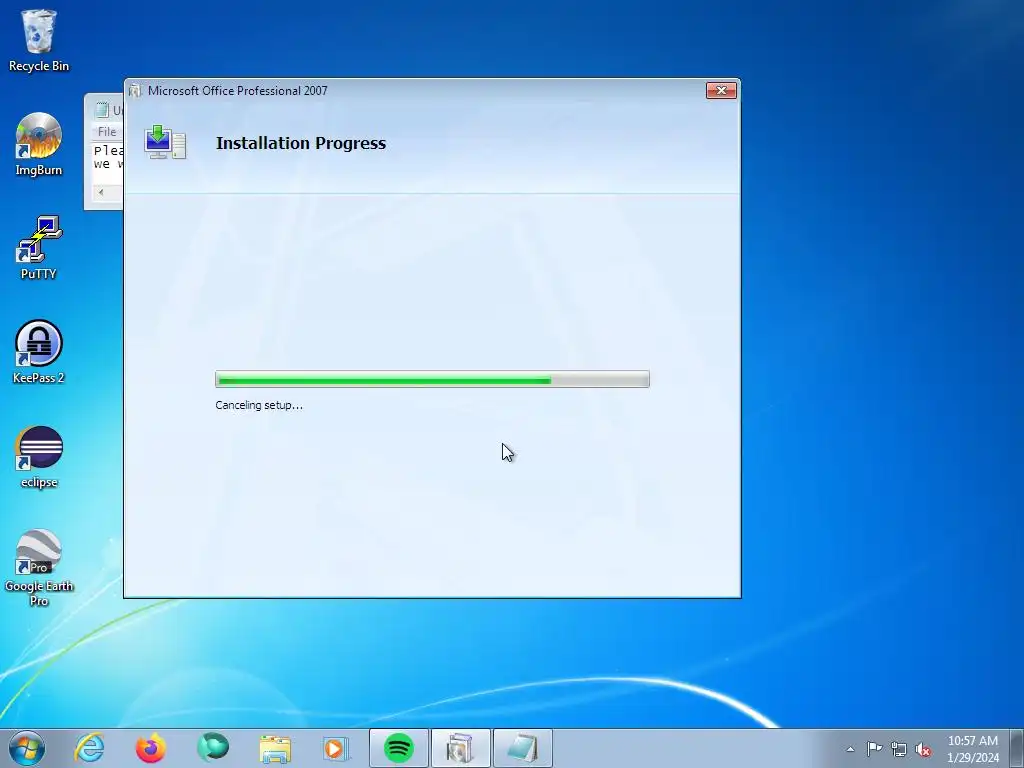The height and width of the screenshot is (768, 1024).
Task: Launch Internet Explorer from the taskbar
Action: point(89,748)
